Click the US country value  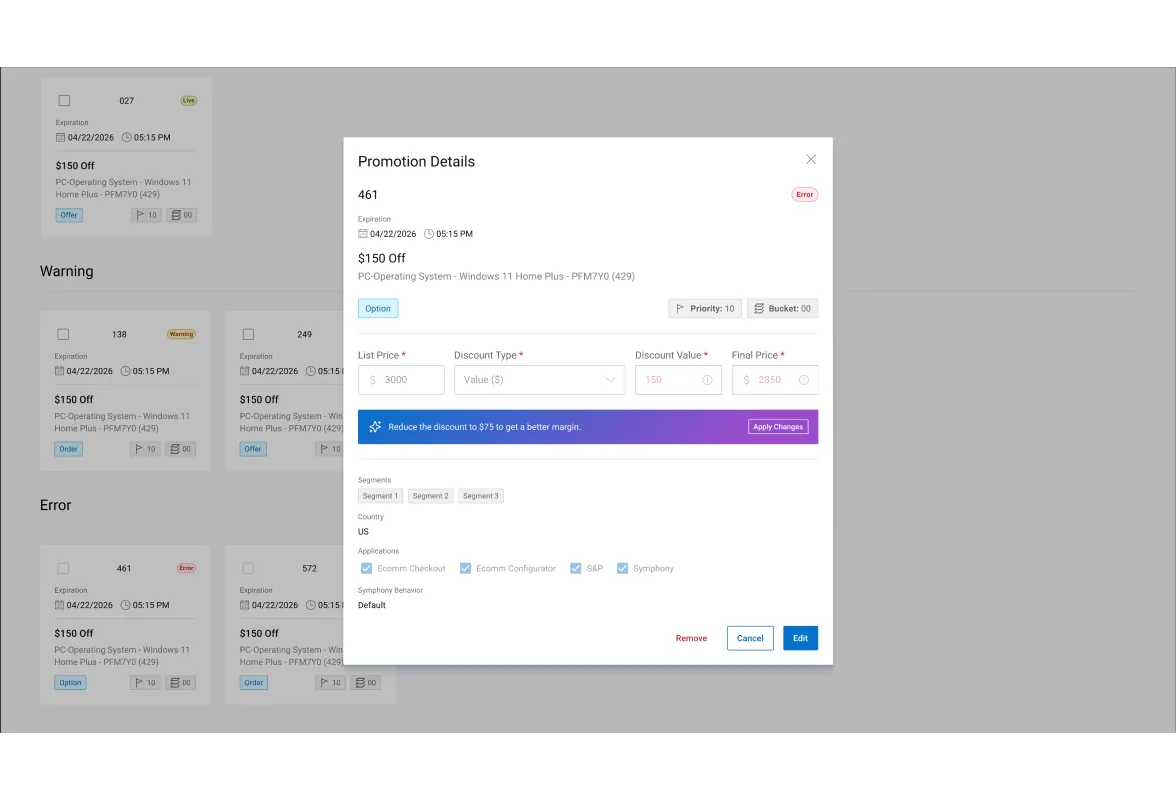point(363,532)
